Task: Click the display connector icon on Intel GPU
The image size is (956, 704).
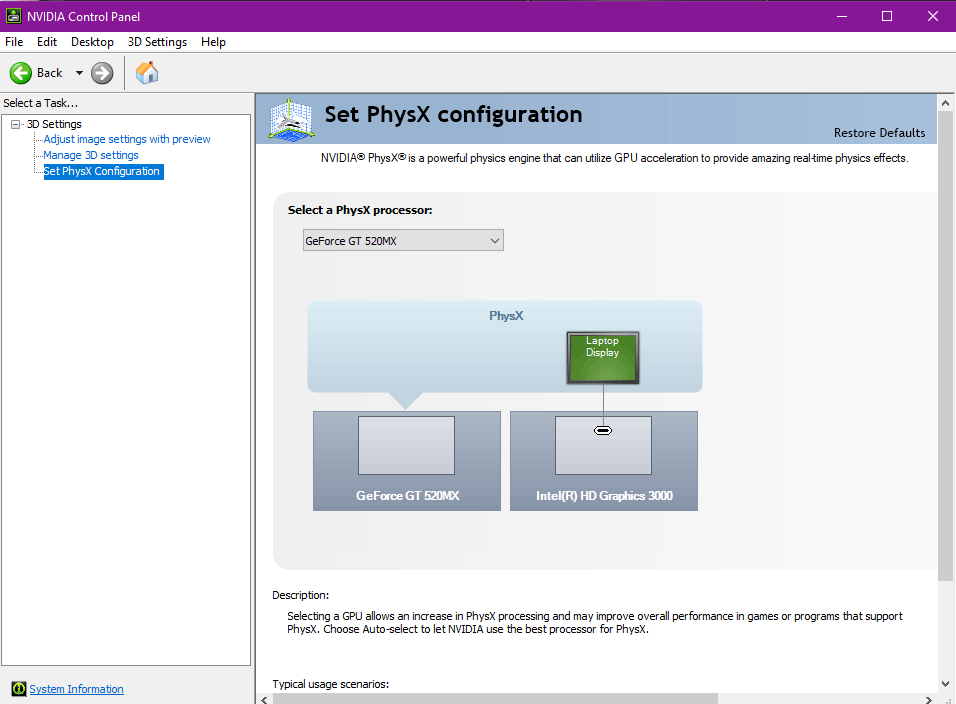Action: tap(603, 431)
